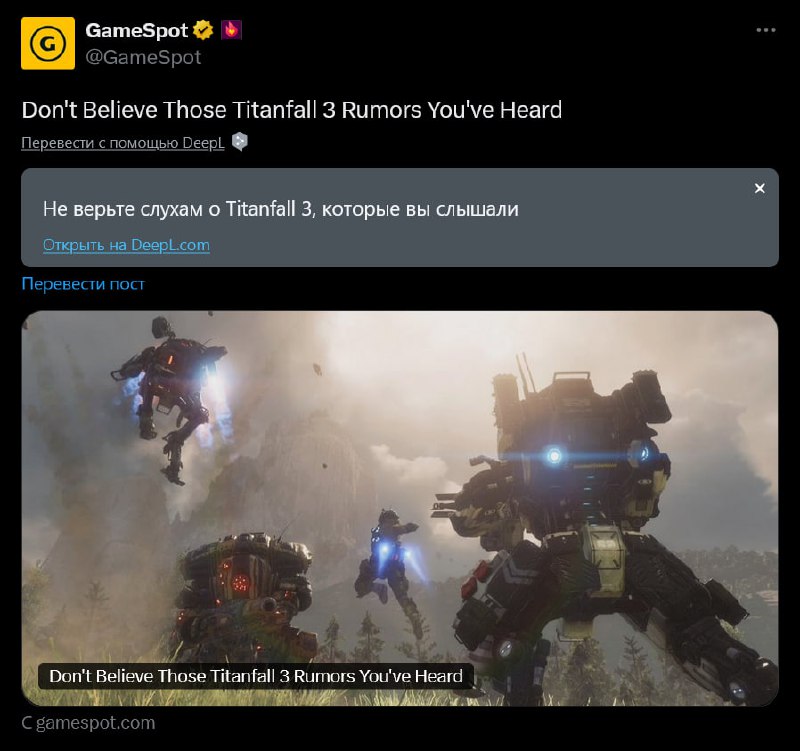Click the image caption headline overlay
This screenshot has height=751, width=800.
coord(256,676)
